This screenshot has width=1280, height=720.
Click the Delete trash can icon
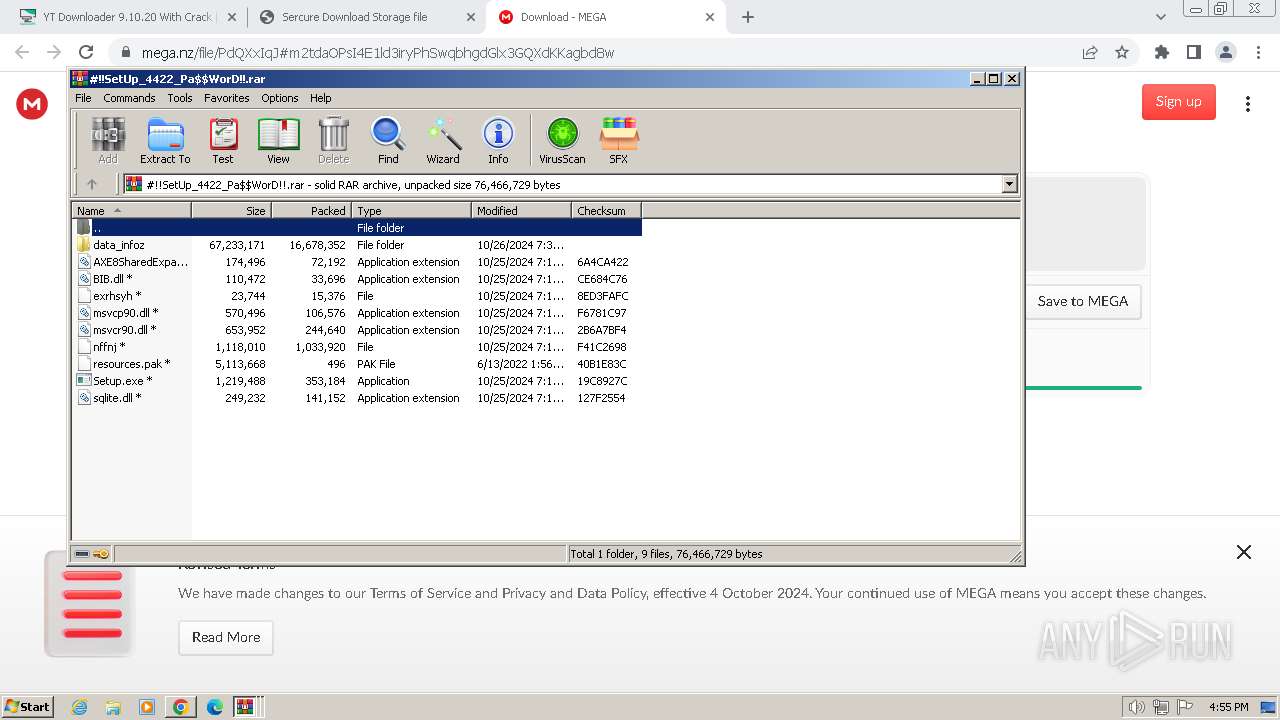coord(333,140)
